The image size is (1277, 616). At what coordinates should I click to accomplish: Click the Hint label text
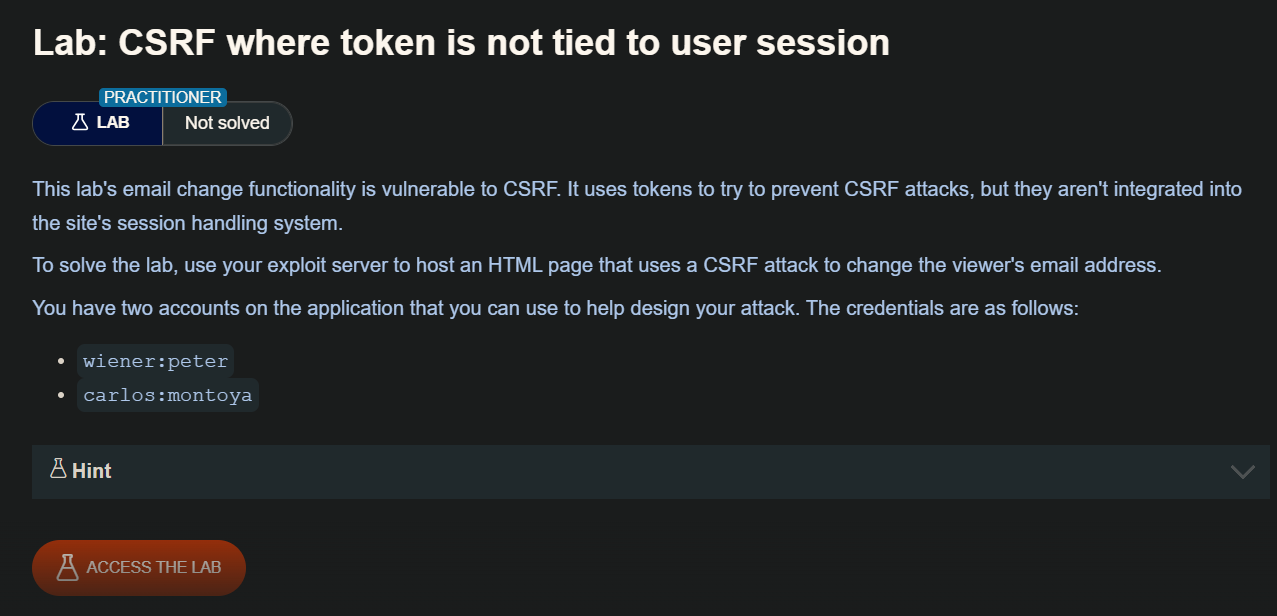pyautogui.click(x=91, y=471)
